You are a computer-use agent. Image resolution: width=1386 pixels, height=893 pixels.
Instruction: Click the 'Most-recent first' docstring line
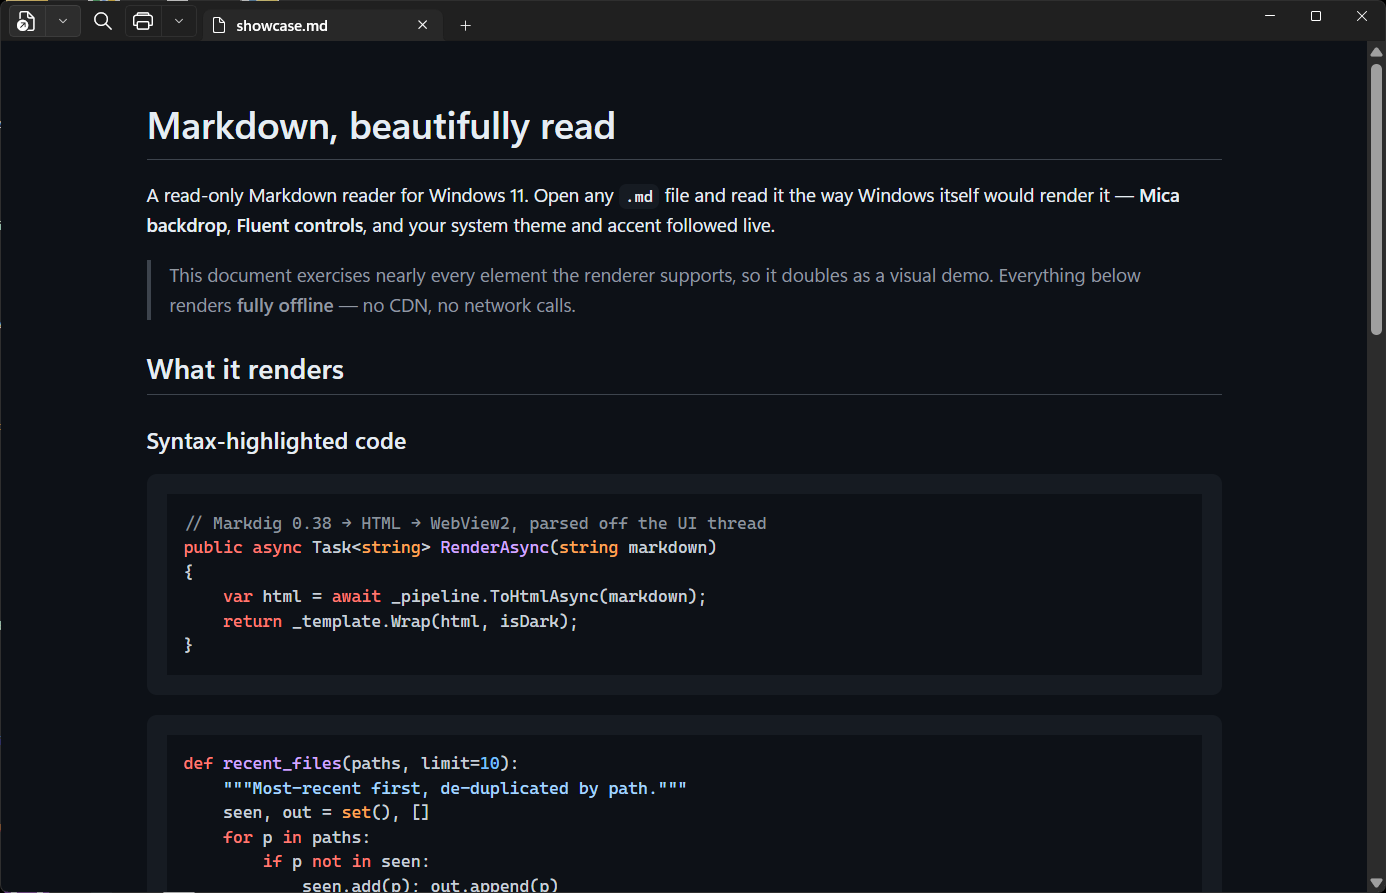455,788
